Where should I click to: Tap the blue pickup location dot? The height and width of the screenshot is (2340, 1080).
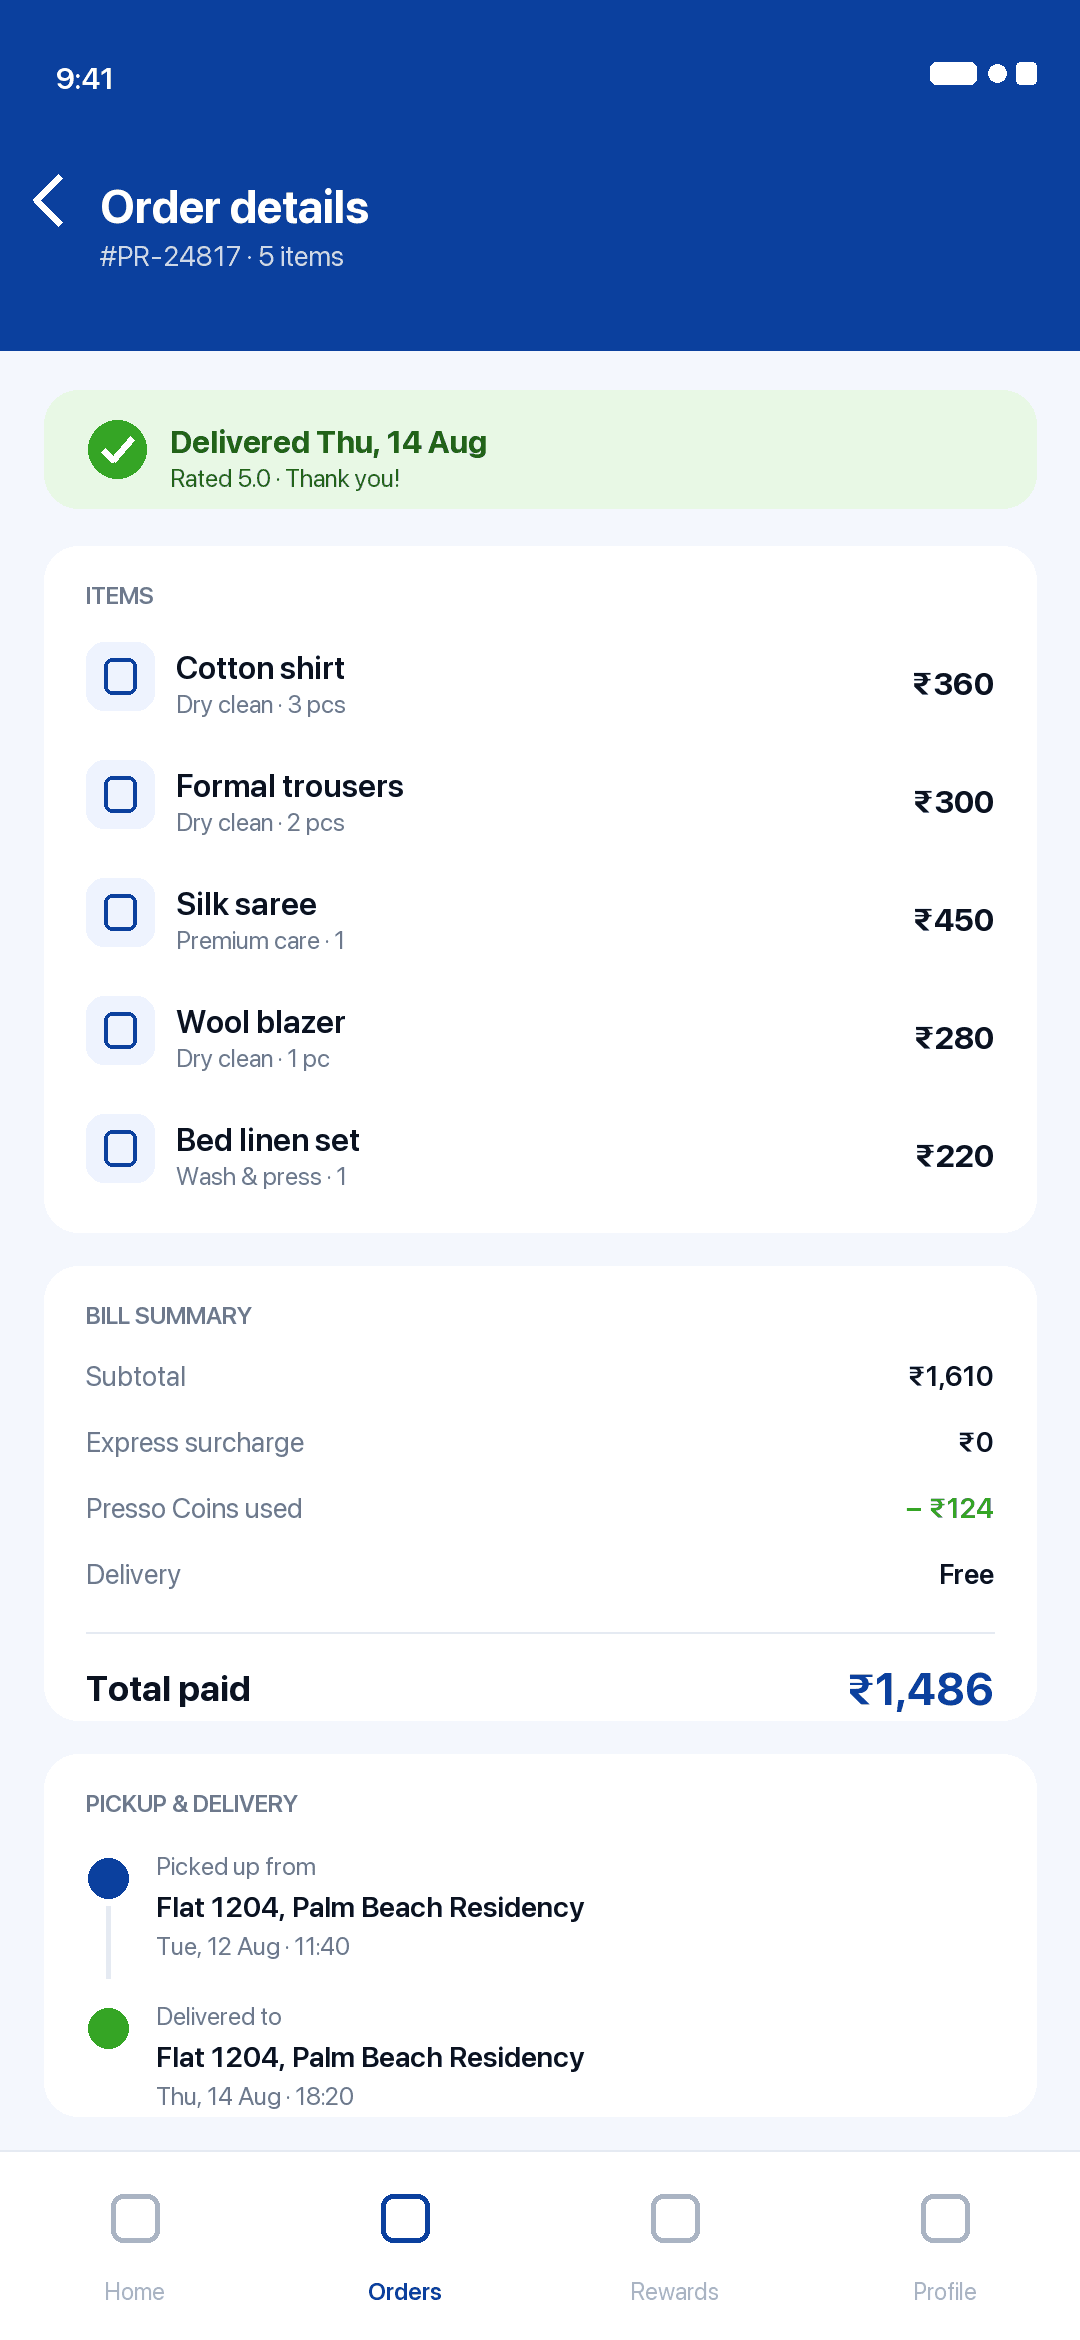(108, 1878)
